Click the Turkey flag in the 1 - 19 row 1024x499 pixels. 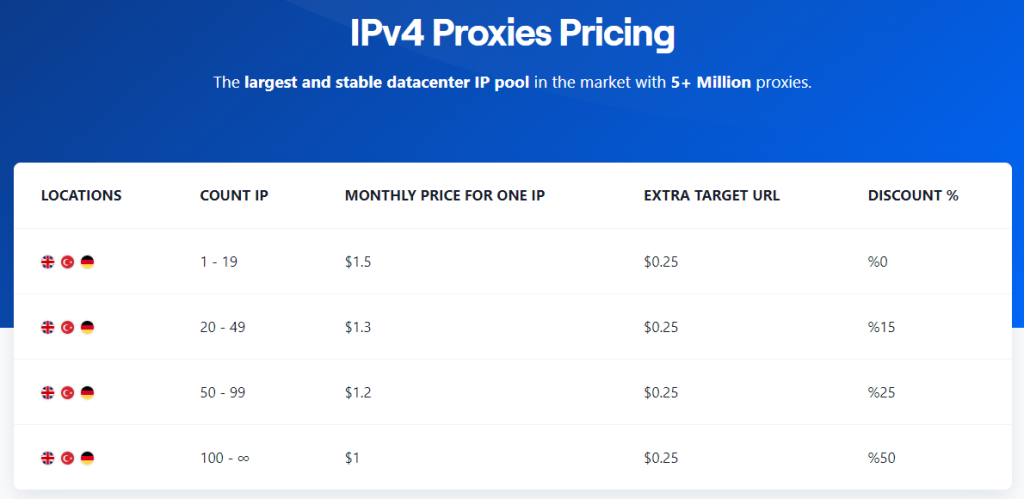click(x=67, y=262)
